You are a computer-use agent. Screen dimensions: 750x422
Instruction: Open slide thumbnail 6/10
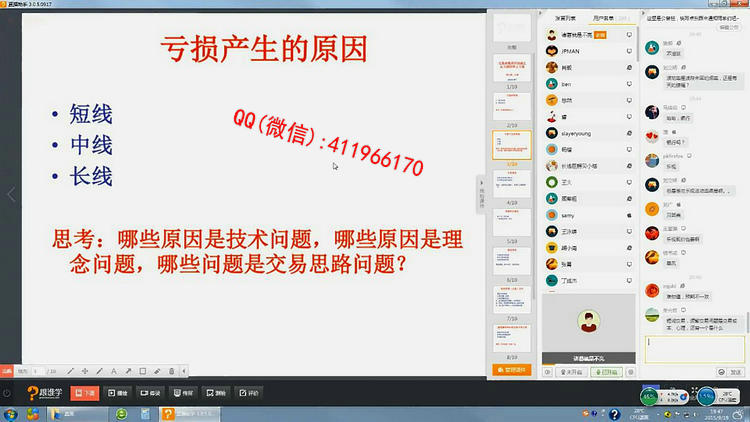coord(512,261)
